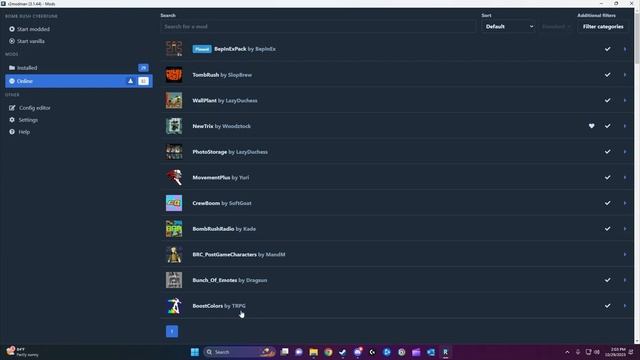Image resolution: width=640 pixels, height=360 pixels.
Task: Click the installed checkmark for BepInExPack
Action: (x=607, y=49)
